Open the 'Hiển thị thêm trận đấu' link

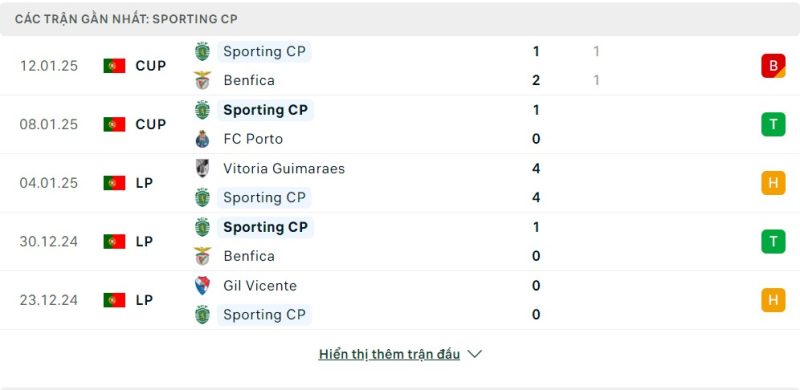[389, 354]
